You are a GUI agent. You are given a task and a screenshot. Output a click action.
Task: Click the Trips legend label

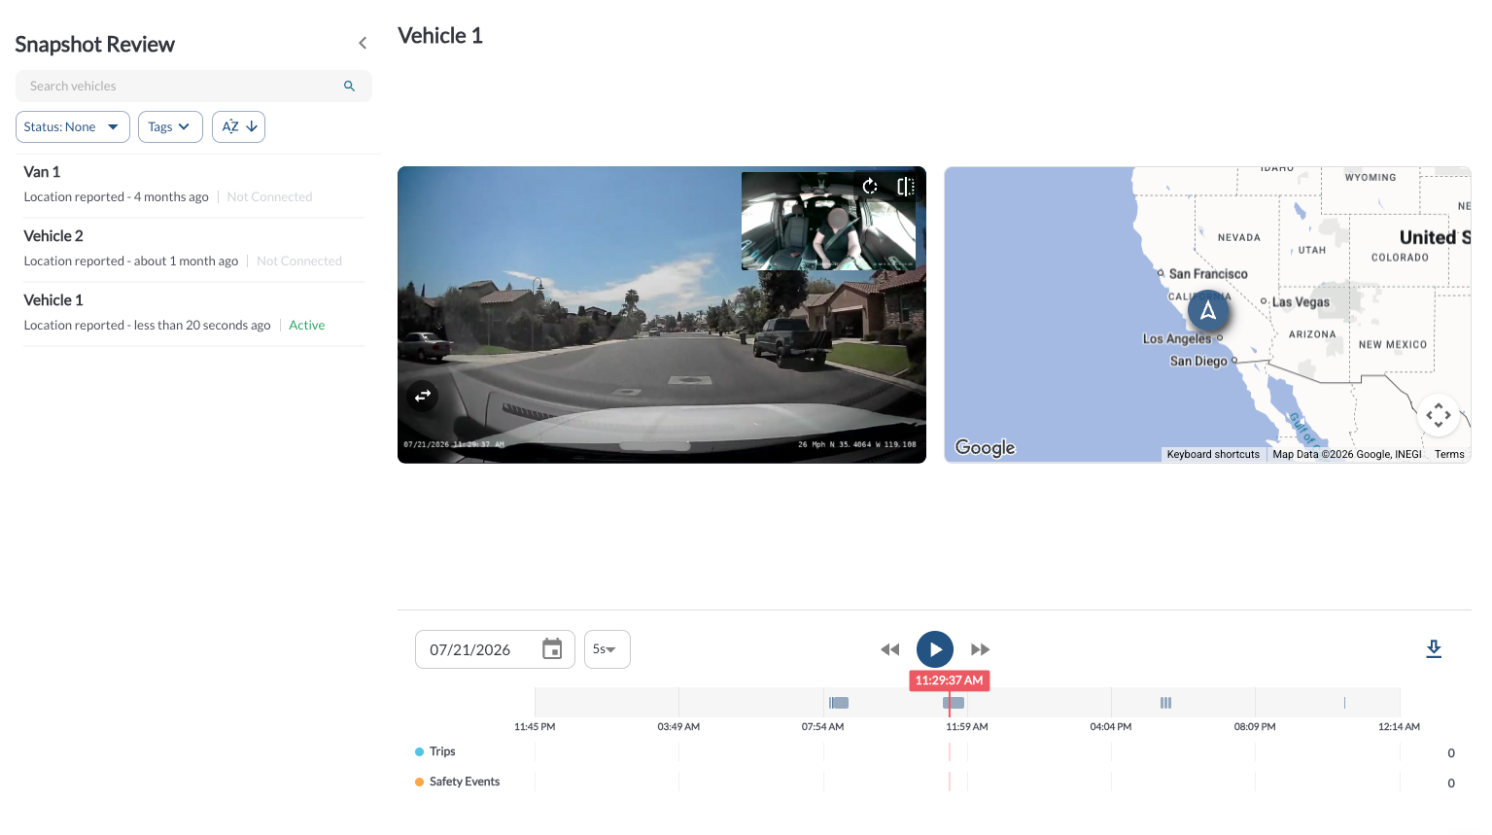(442, 752)
